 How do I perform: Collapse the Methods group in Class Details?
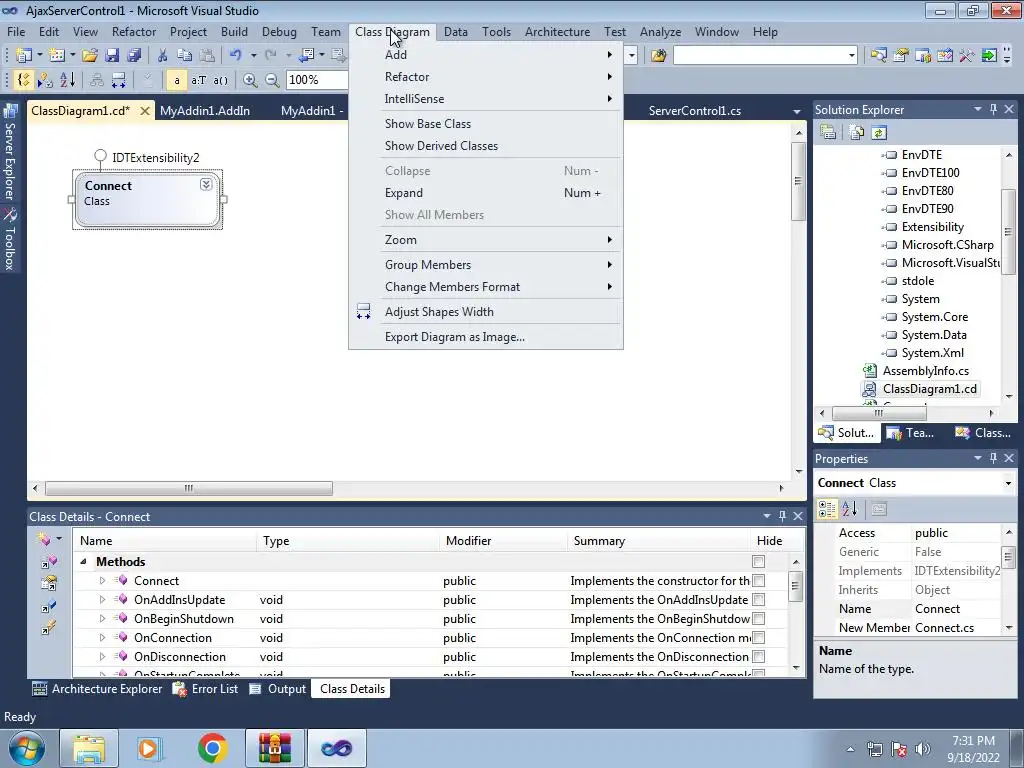83,562
